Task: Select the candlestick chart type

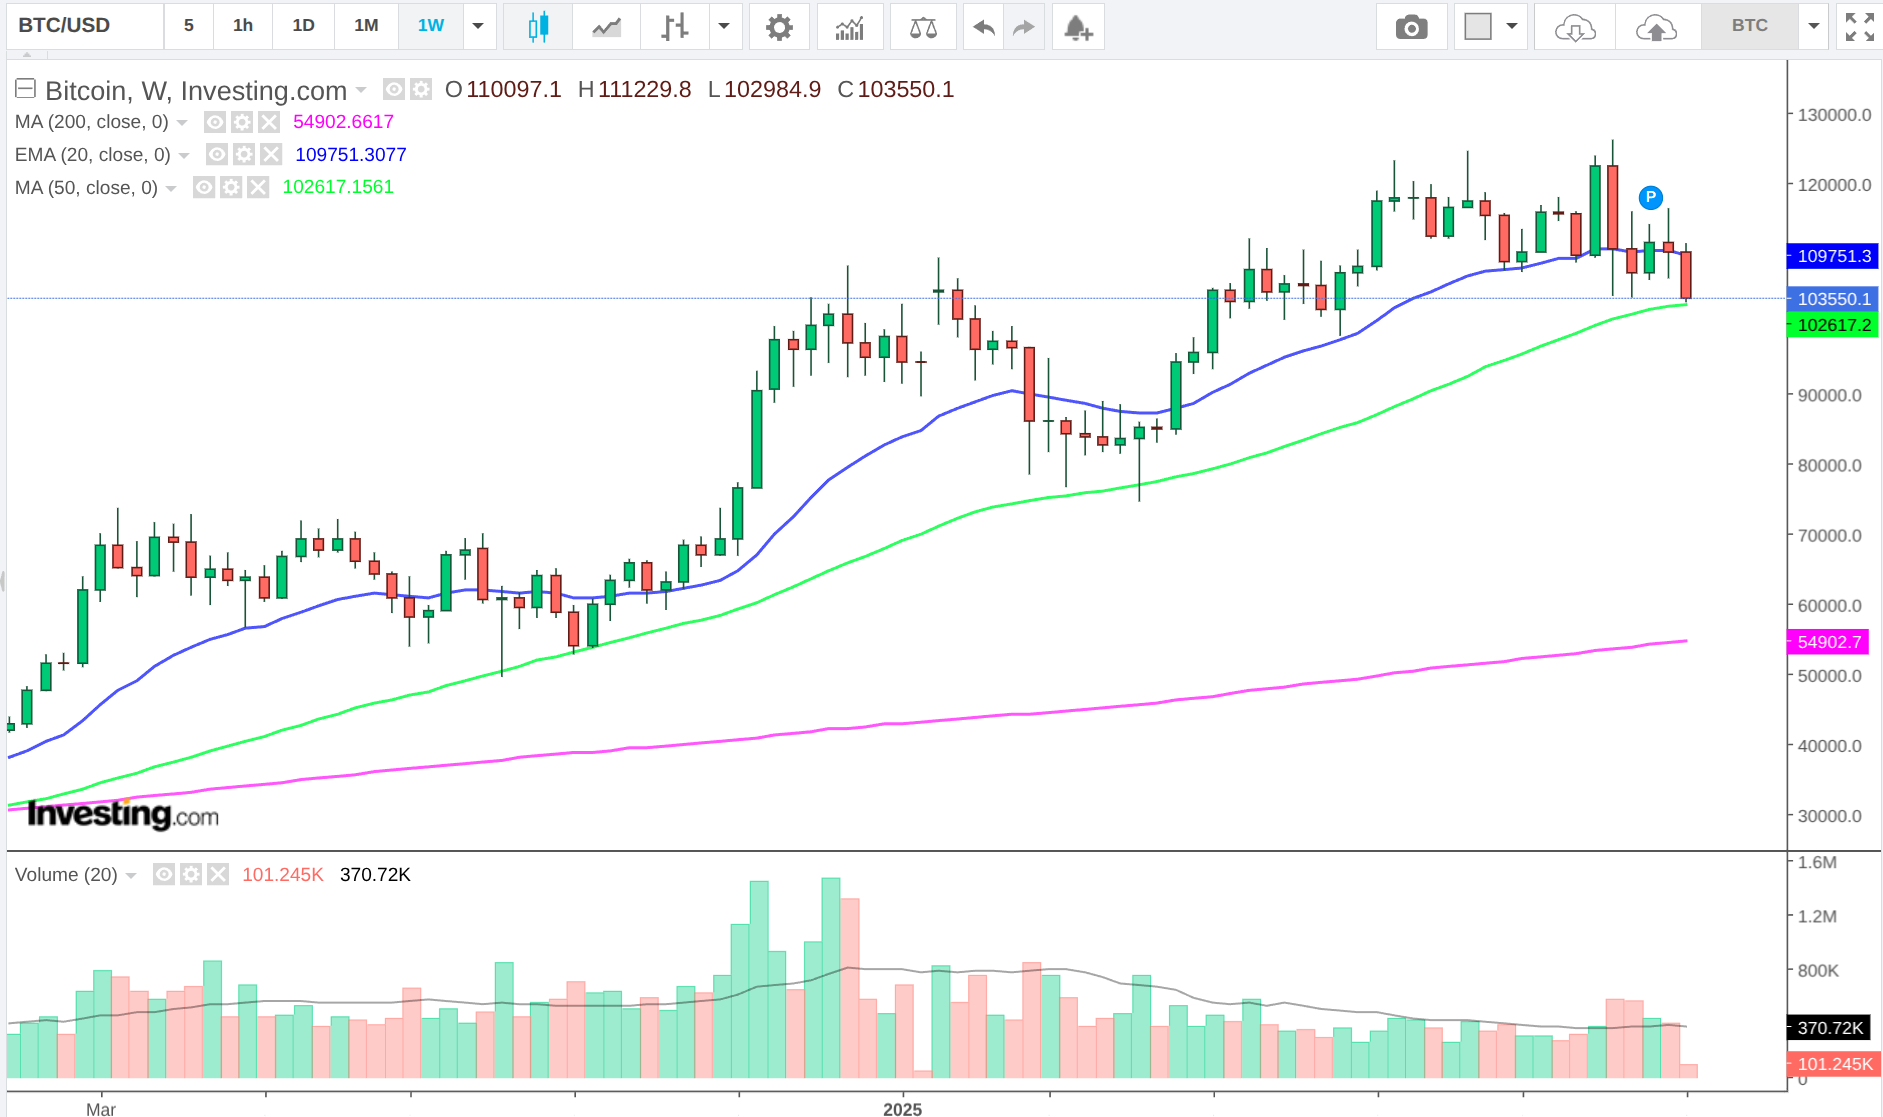Action: [538, 27]
